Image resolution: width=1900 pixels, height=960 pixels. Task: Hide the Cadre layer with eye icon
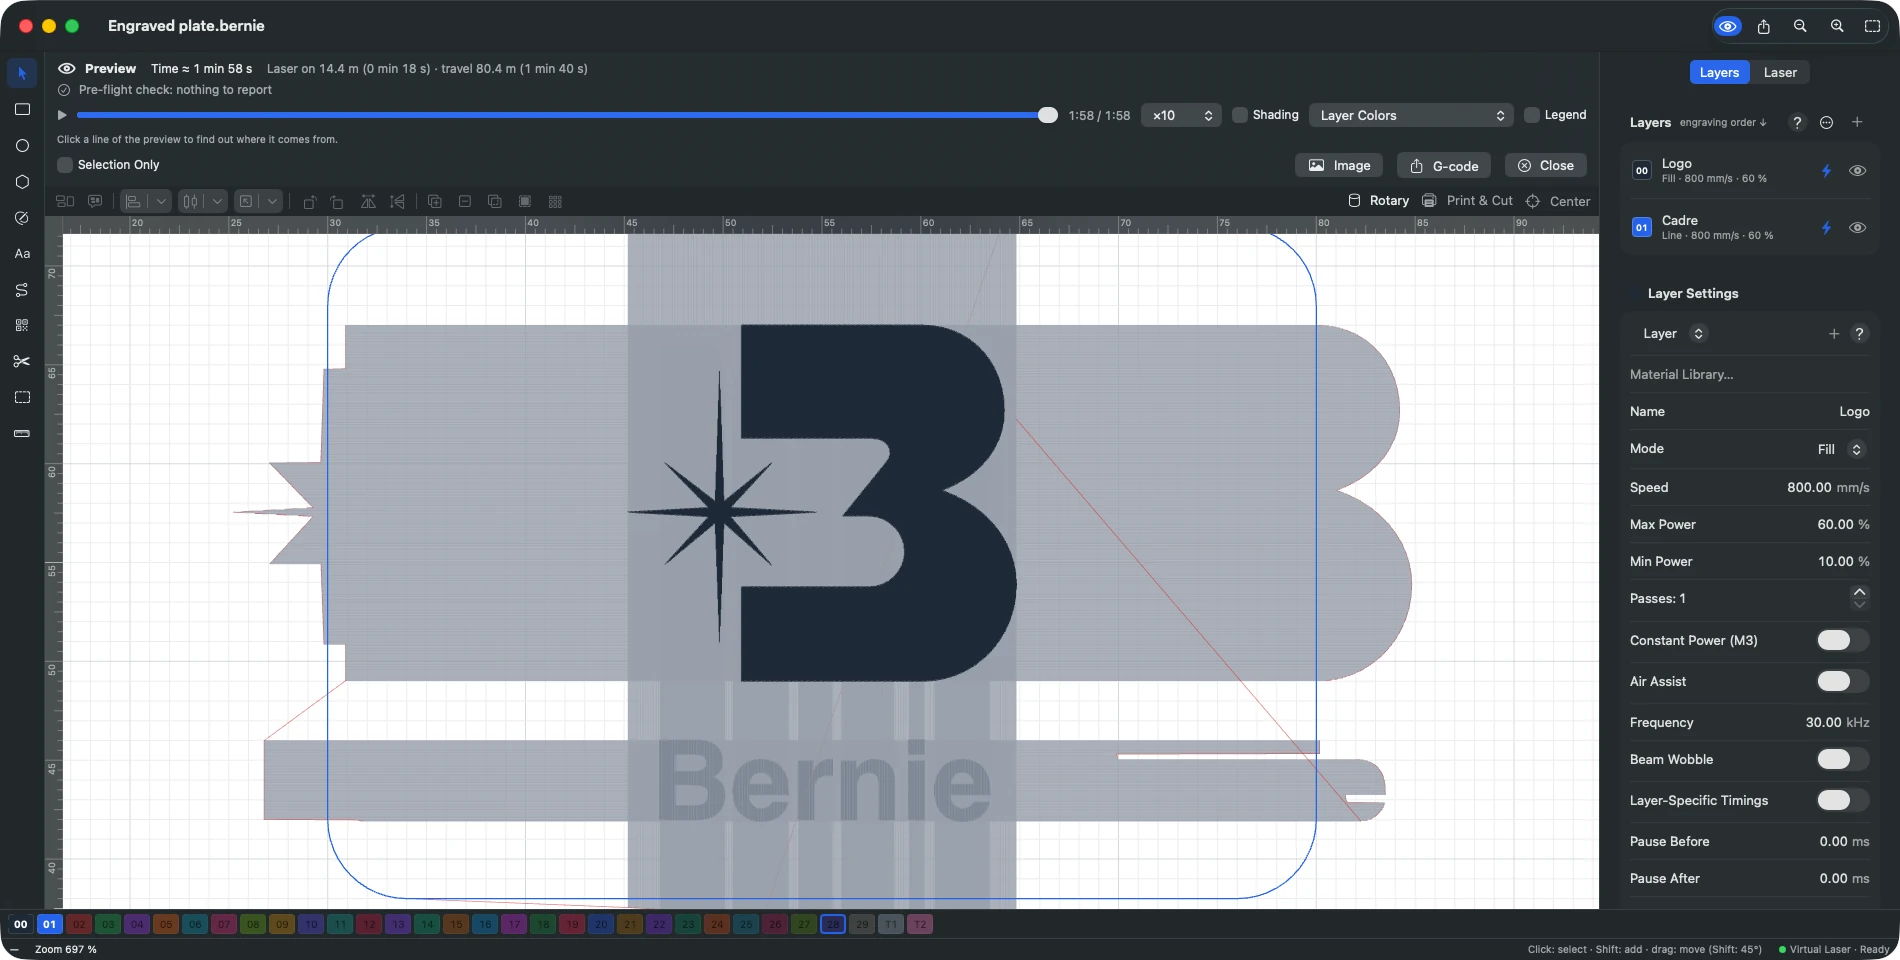tap(1857, 228)
